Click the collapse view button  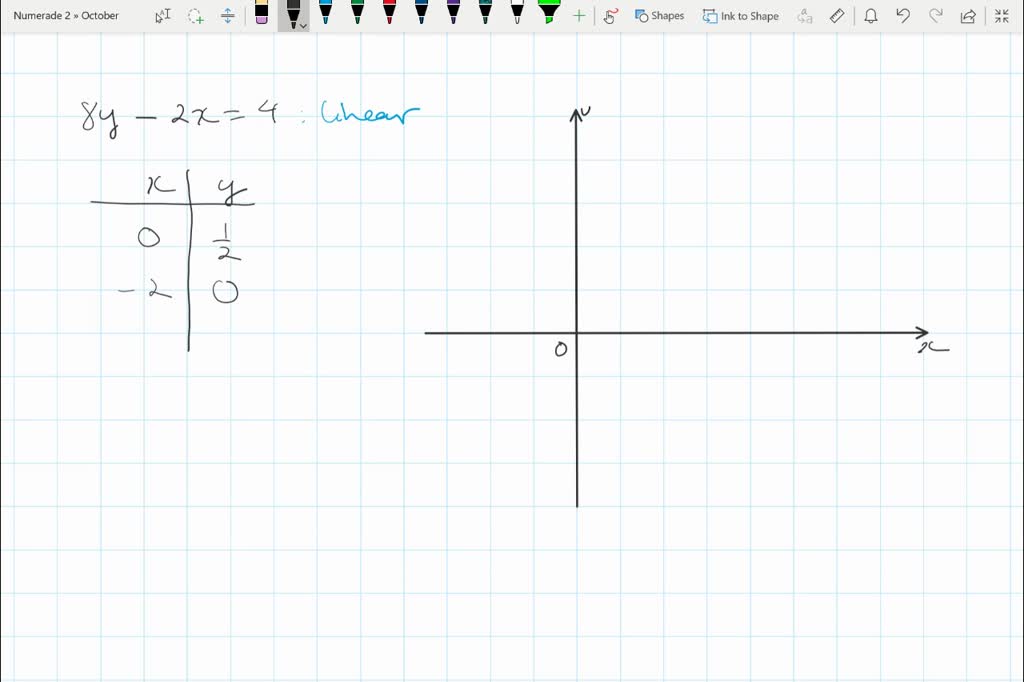(1001, 15)
